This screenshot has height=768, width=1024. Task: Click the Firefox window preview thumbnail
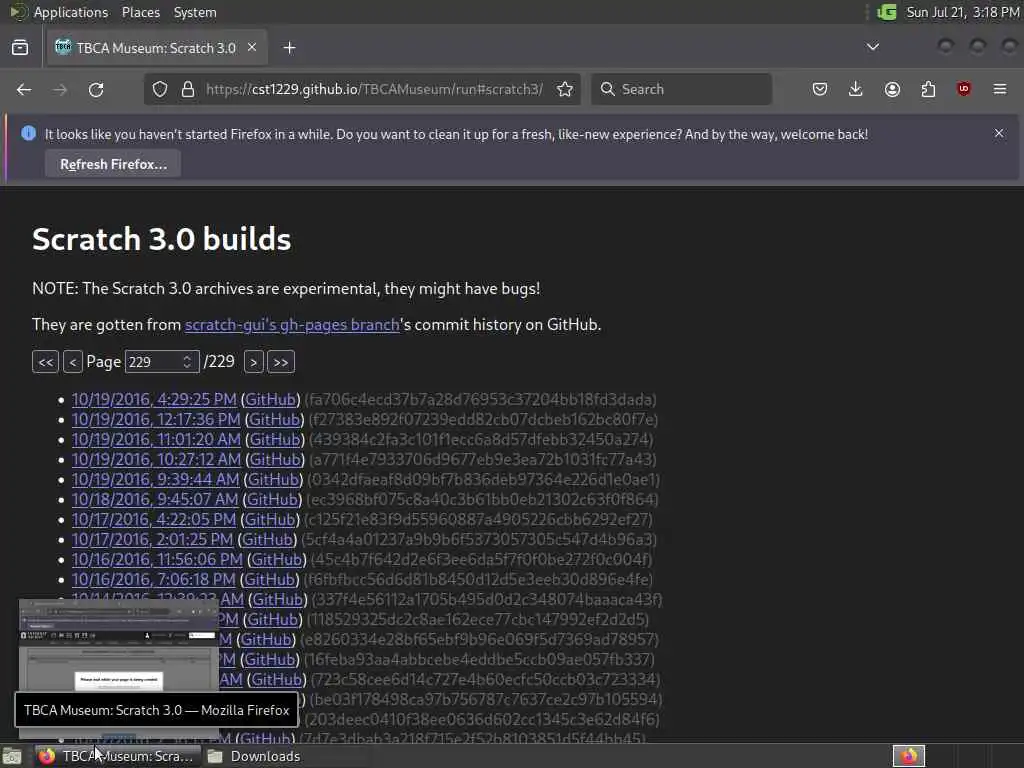[119, 645]
